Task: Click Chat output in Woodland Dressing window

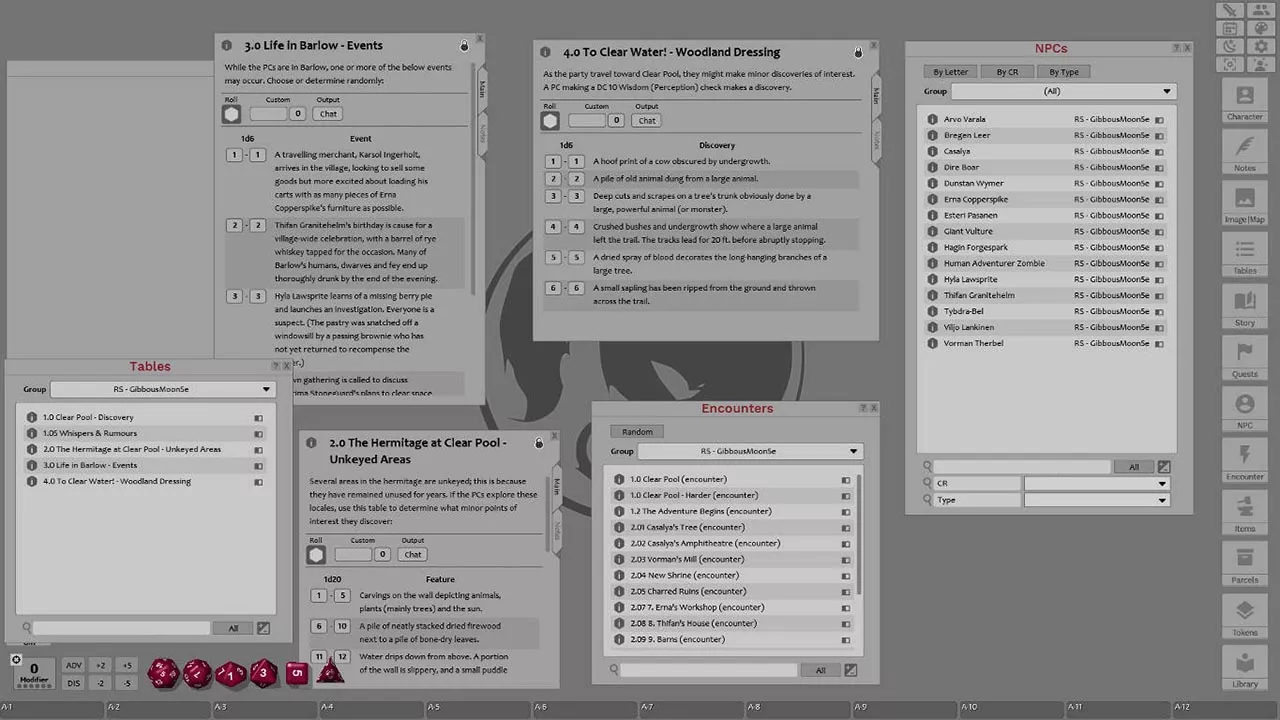Action: coord(647,121)
